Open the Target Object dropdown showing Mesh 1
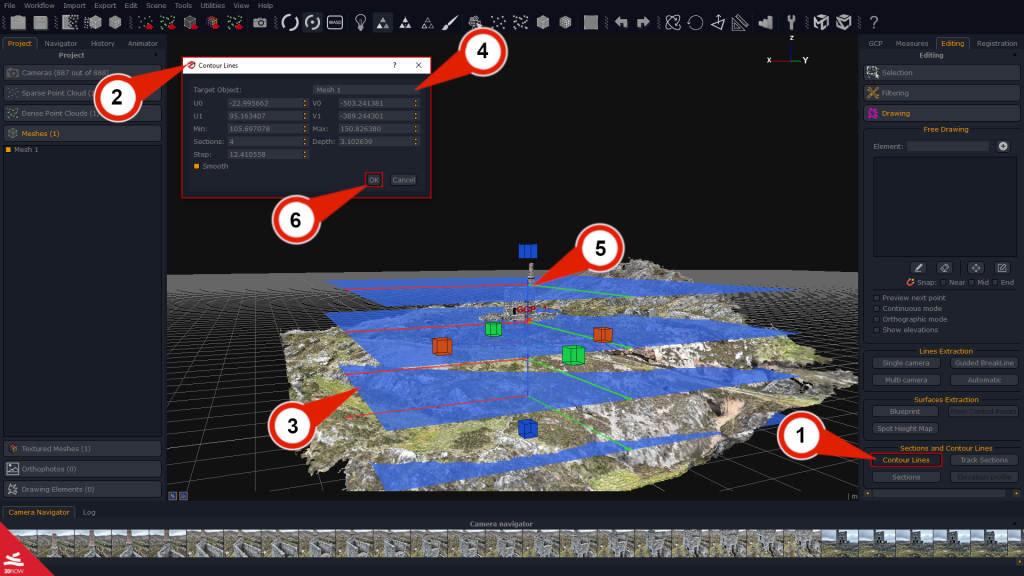Image resolution: width=1024 pixels, height=576 pixels. [x=365, y=89]
